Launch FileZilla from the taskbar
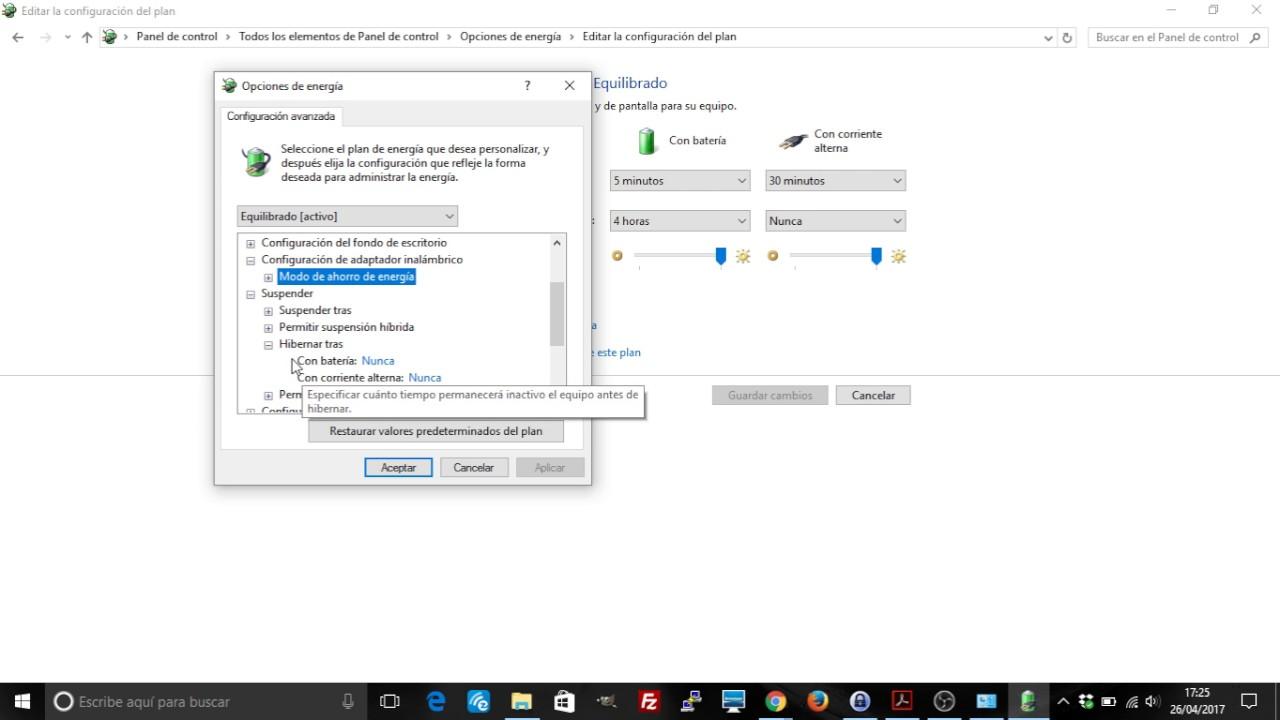The height and width of the screenshot is (720, 1280). click(x=648, y=701)
